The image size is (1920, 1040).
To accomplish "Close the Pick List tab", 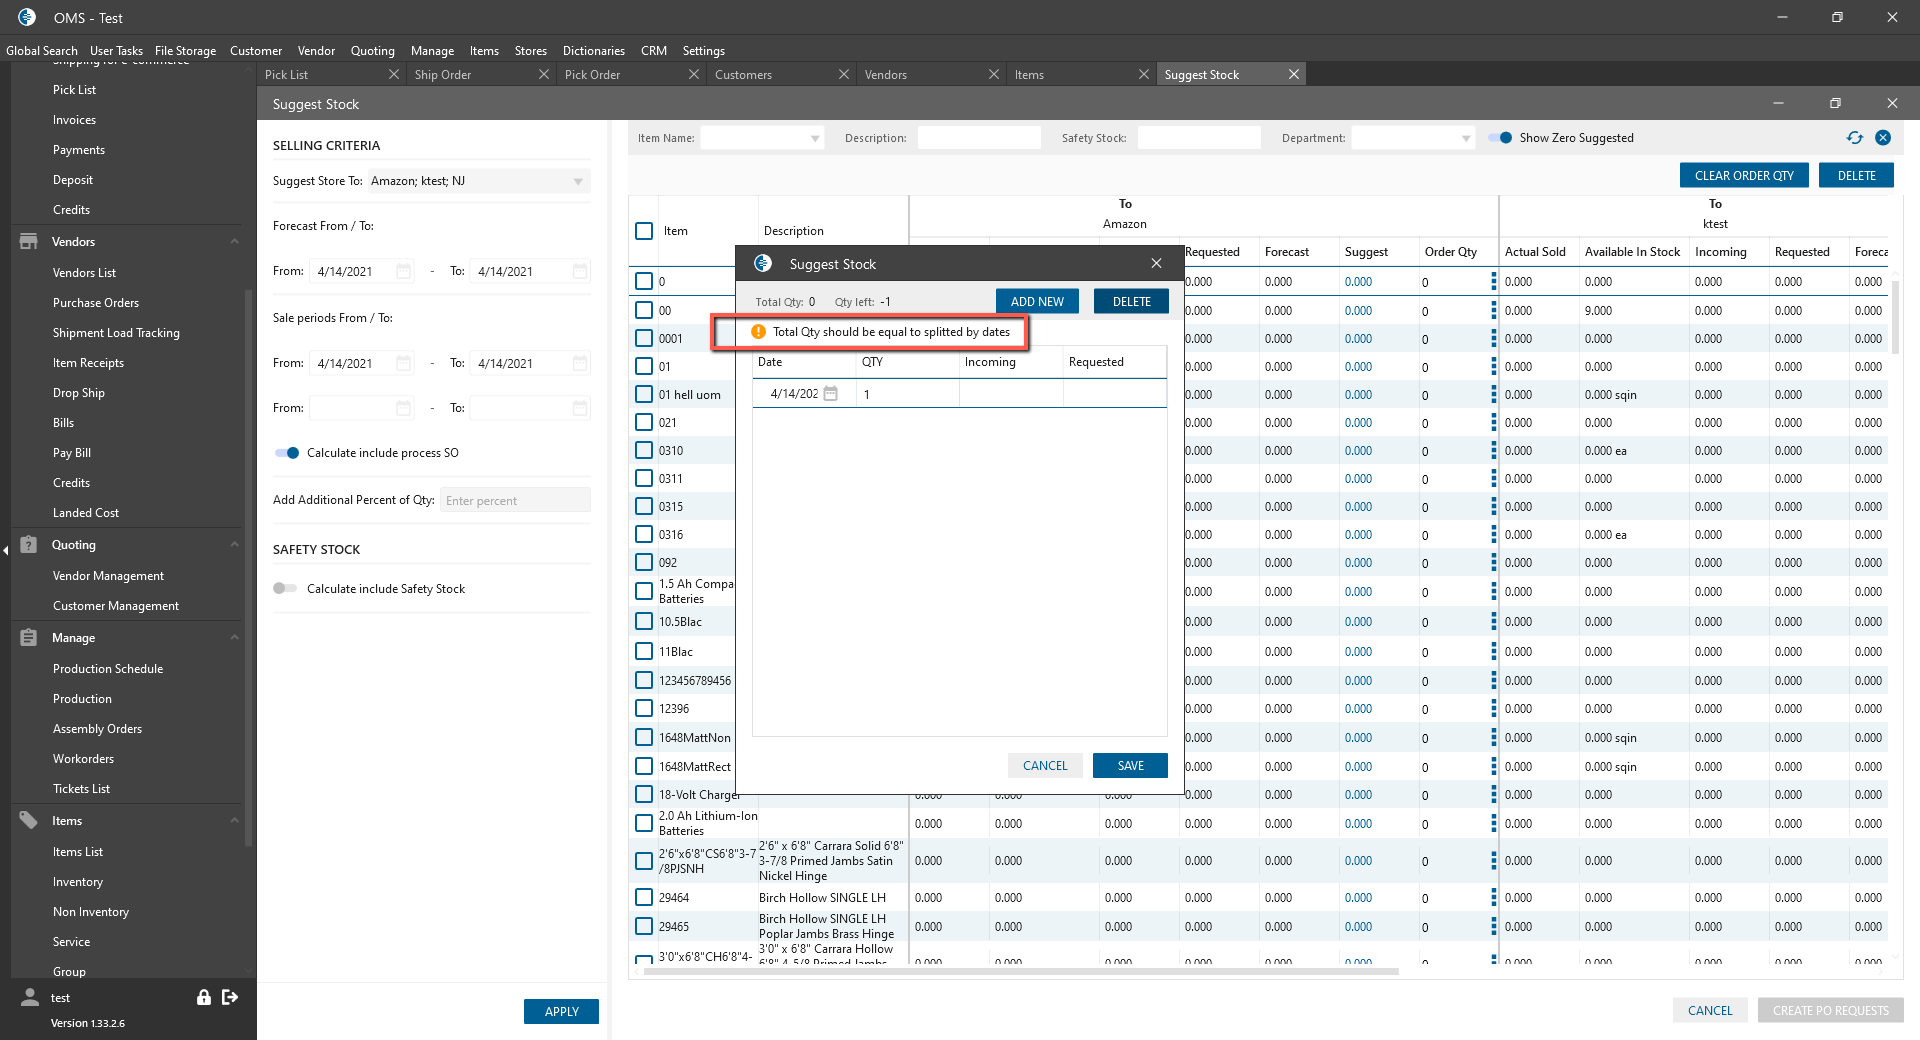I will [394, 75].
